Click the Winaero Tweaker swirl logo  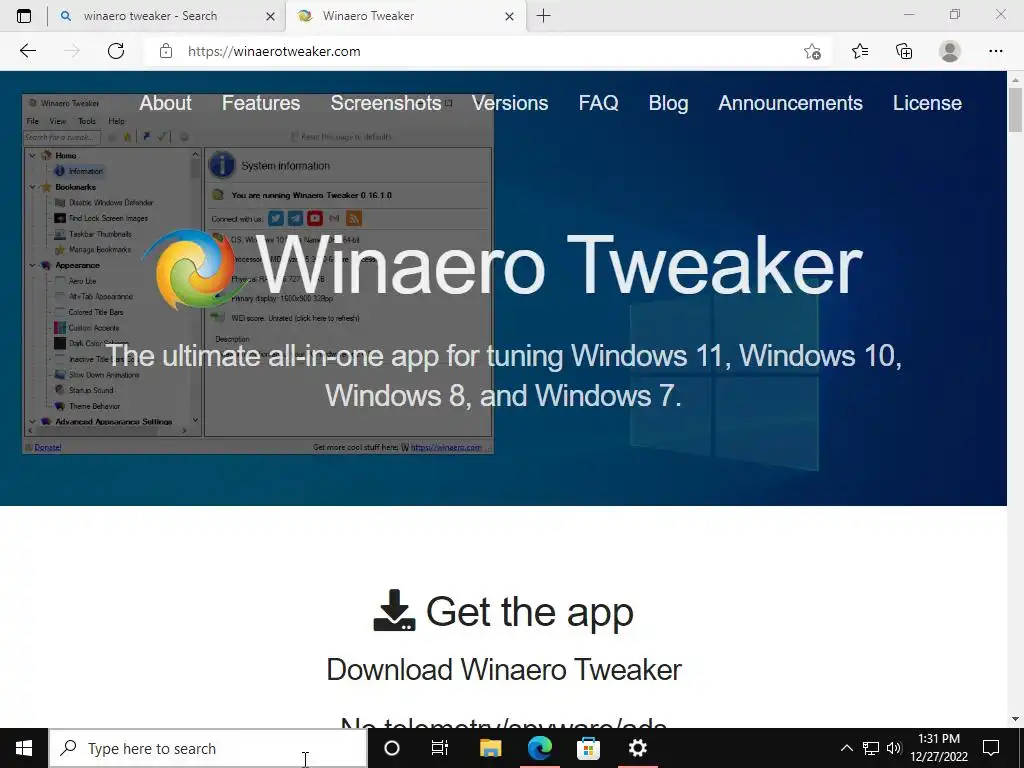coord(195,268)
